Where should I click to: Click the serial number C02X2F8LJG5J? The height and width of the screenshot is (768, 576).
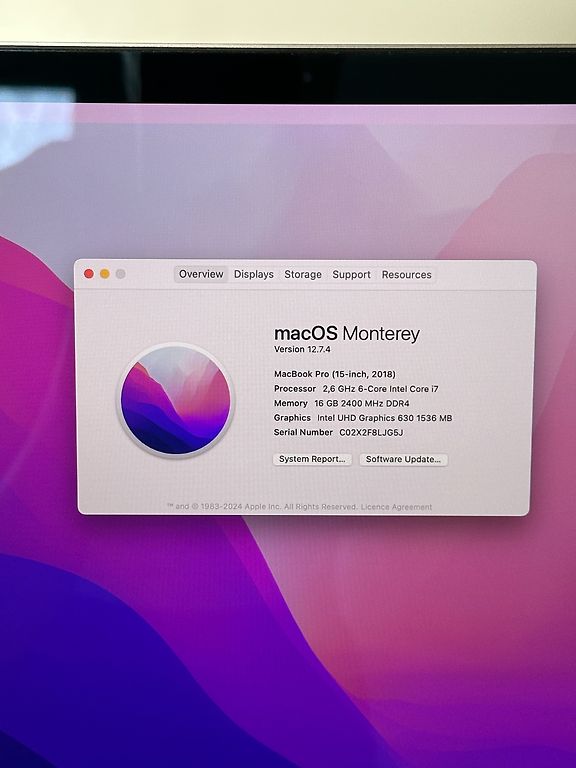pyautogui.click(x=371, y=432)
